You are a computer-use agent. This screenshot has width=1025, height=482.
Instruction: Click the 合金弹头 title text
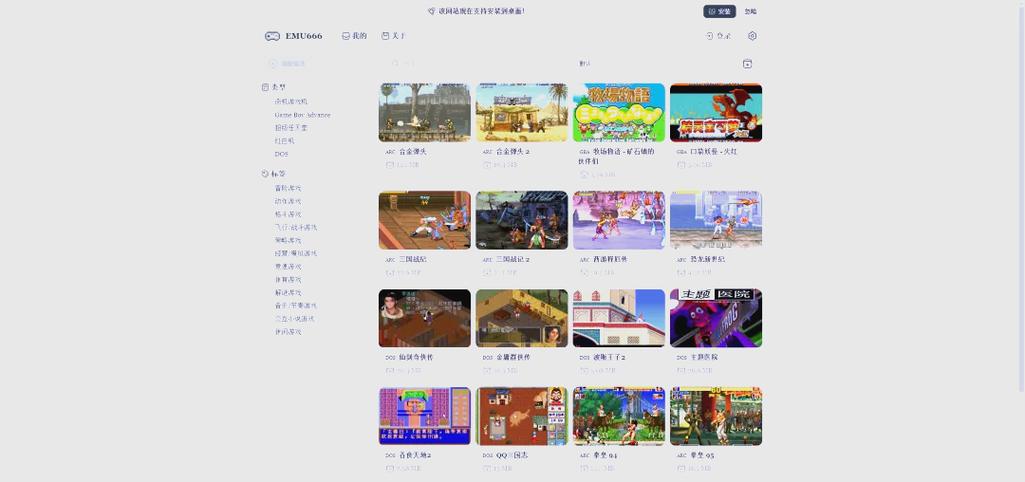coord(412,152)
